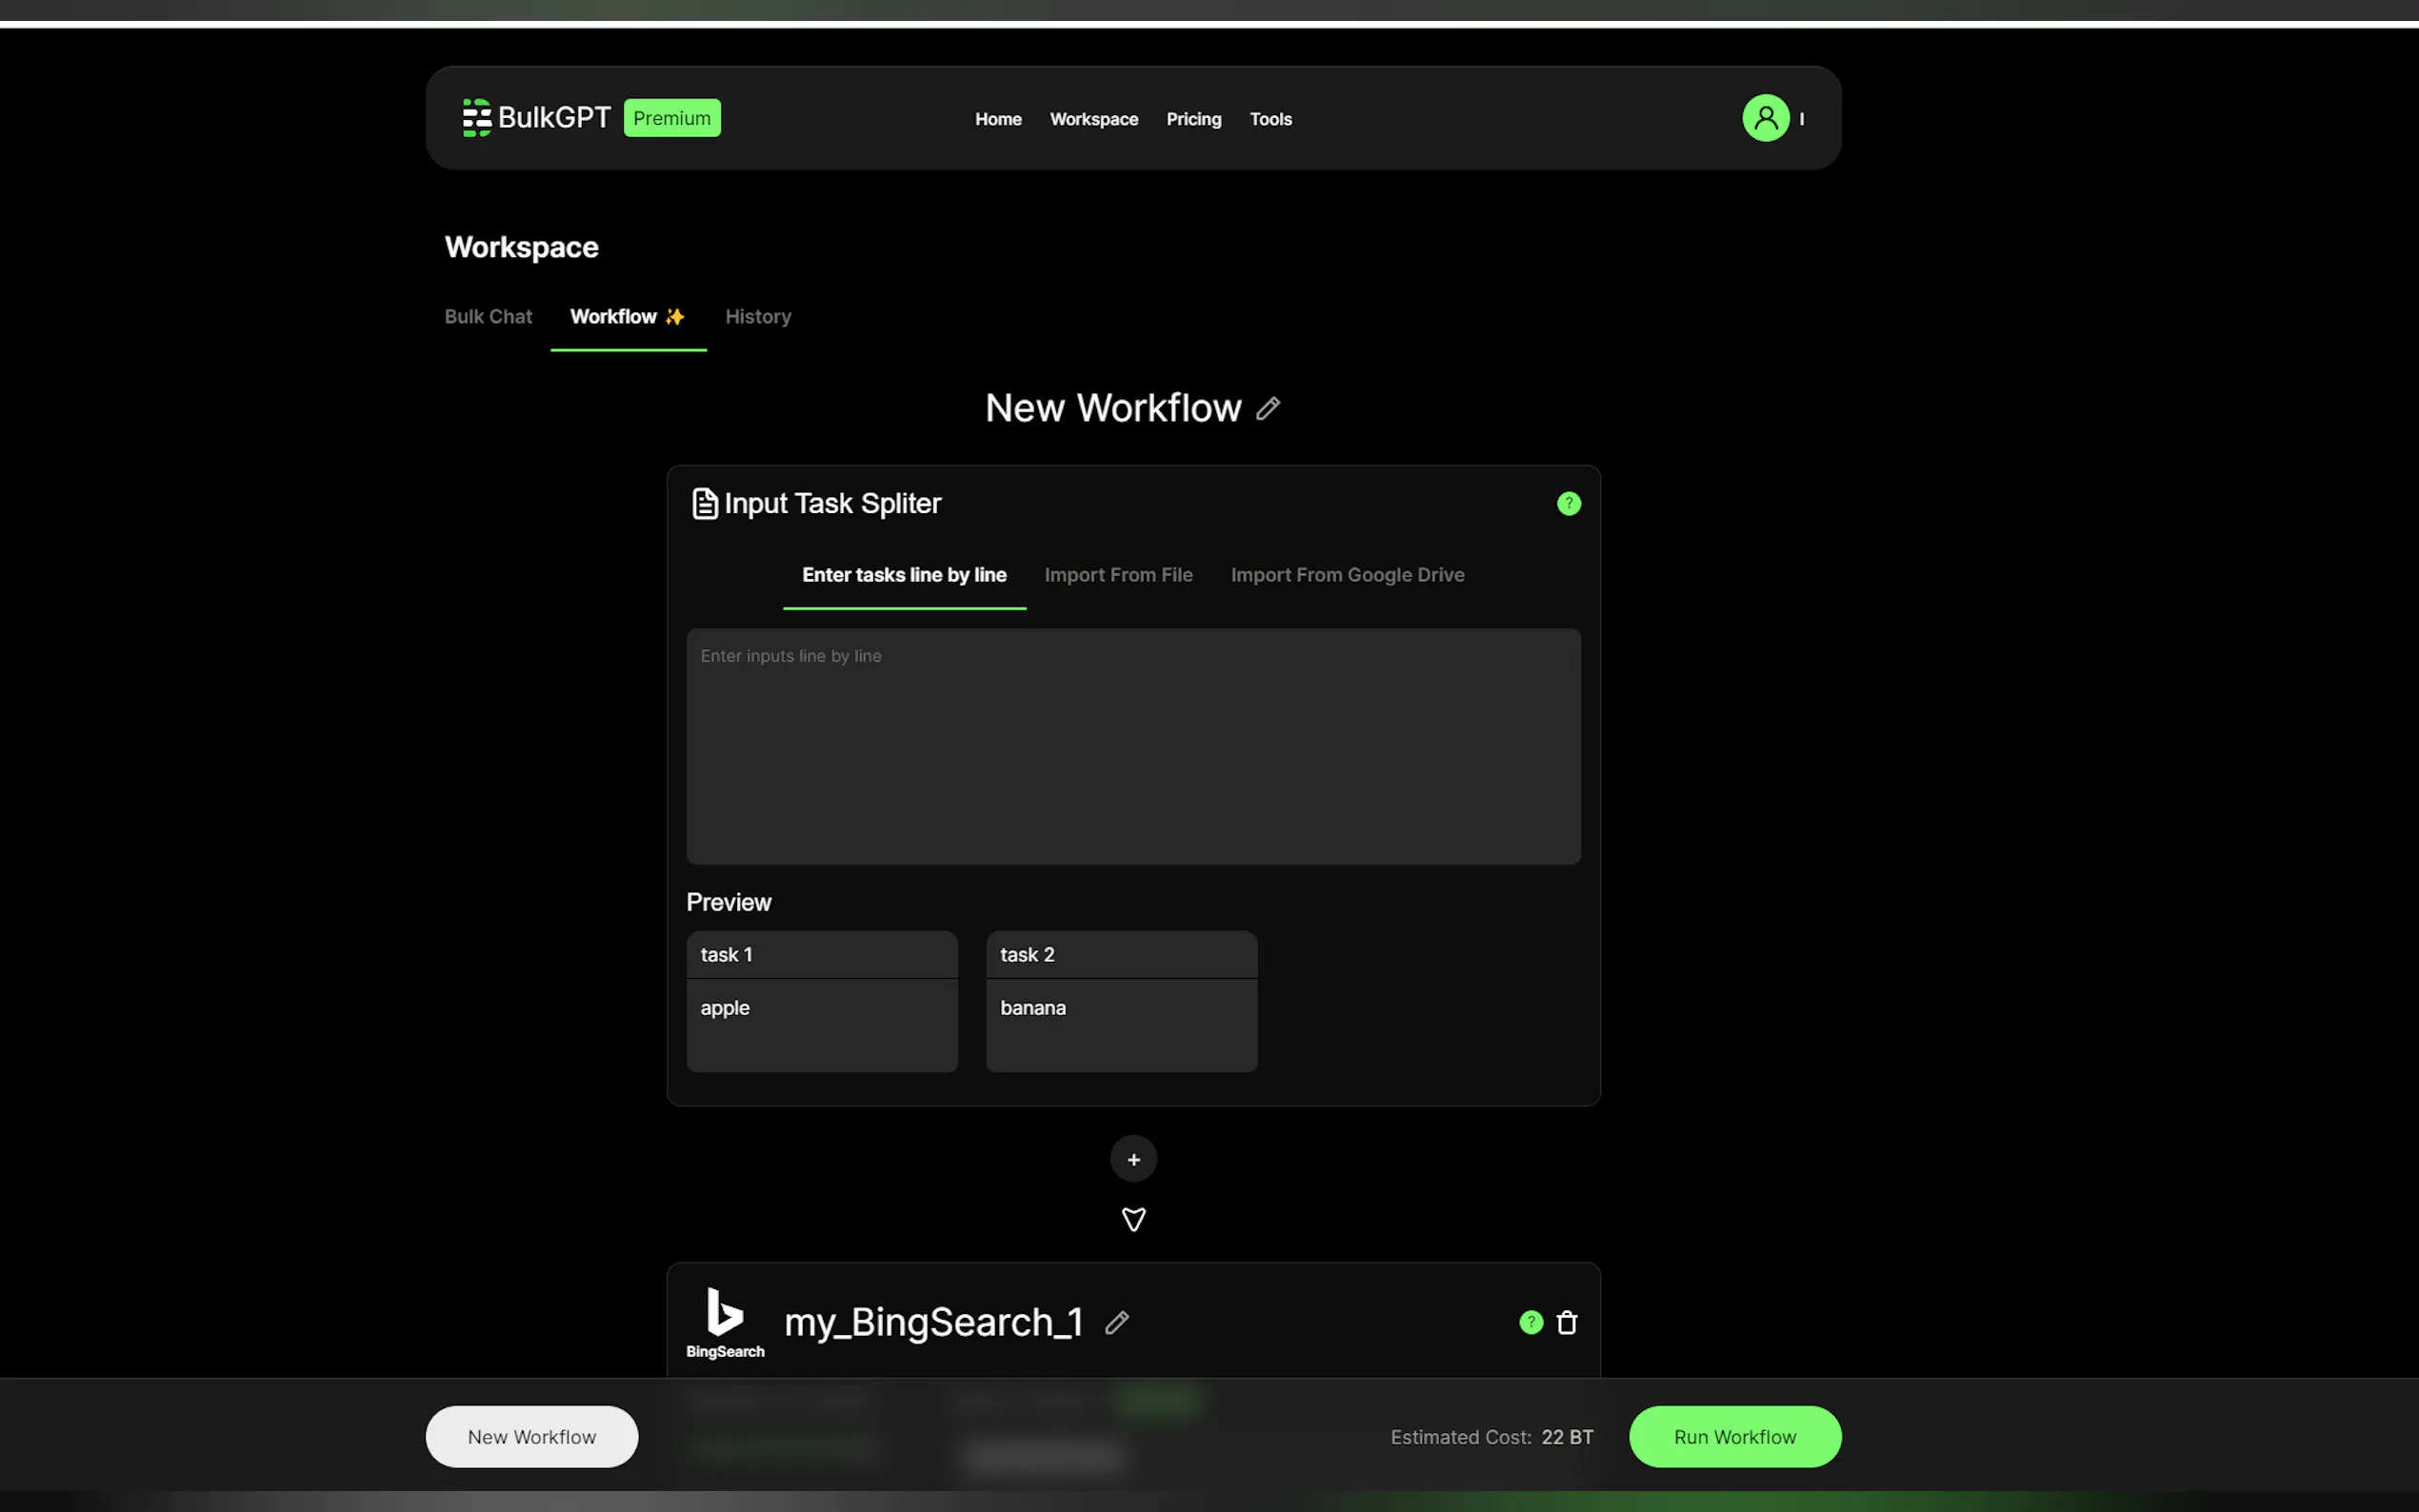Navigate to Tools in the top menu
2419x1512 pixels.
(1270, 118)
